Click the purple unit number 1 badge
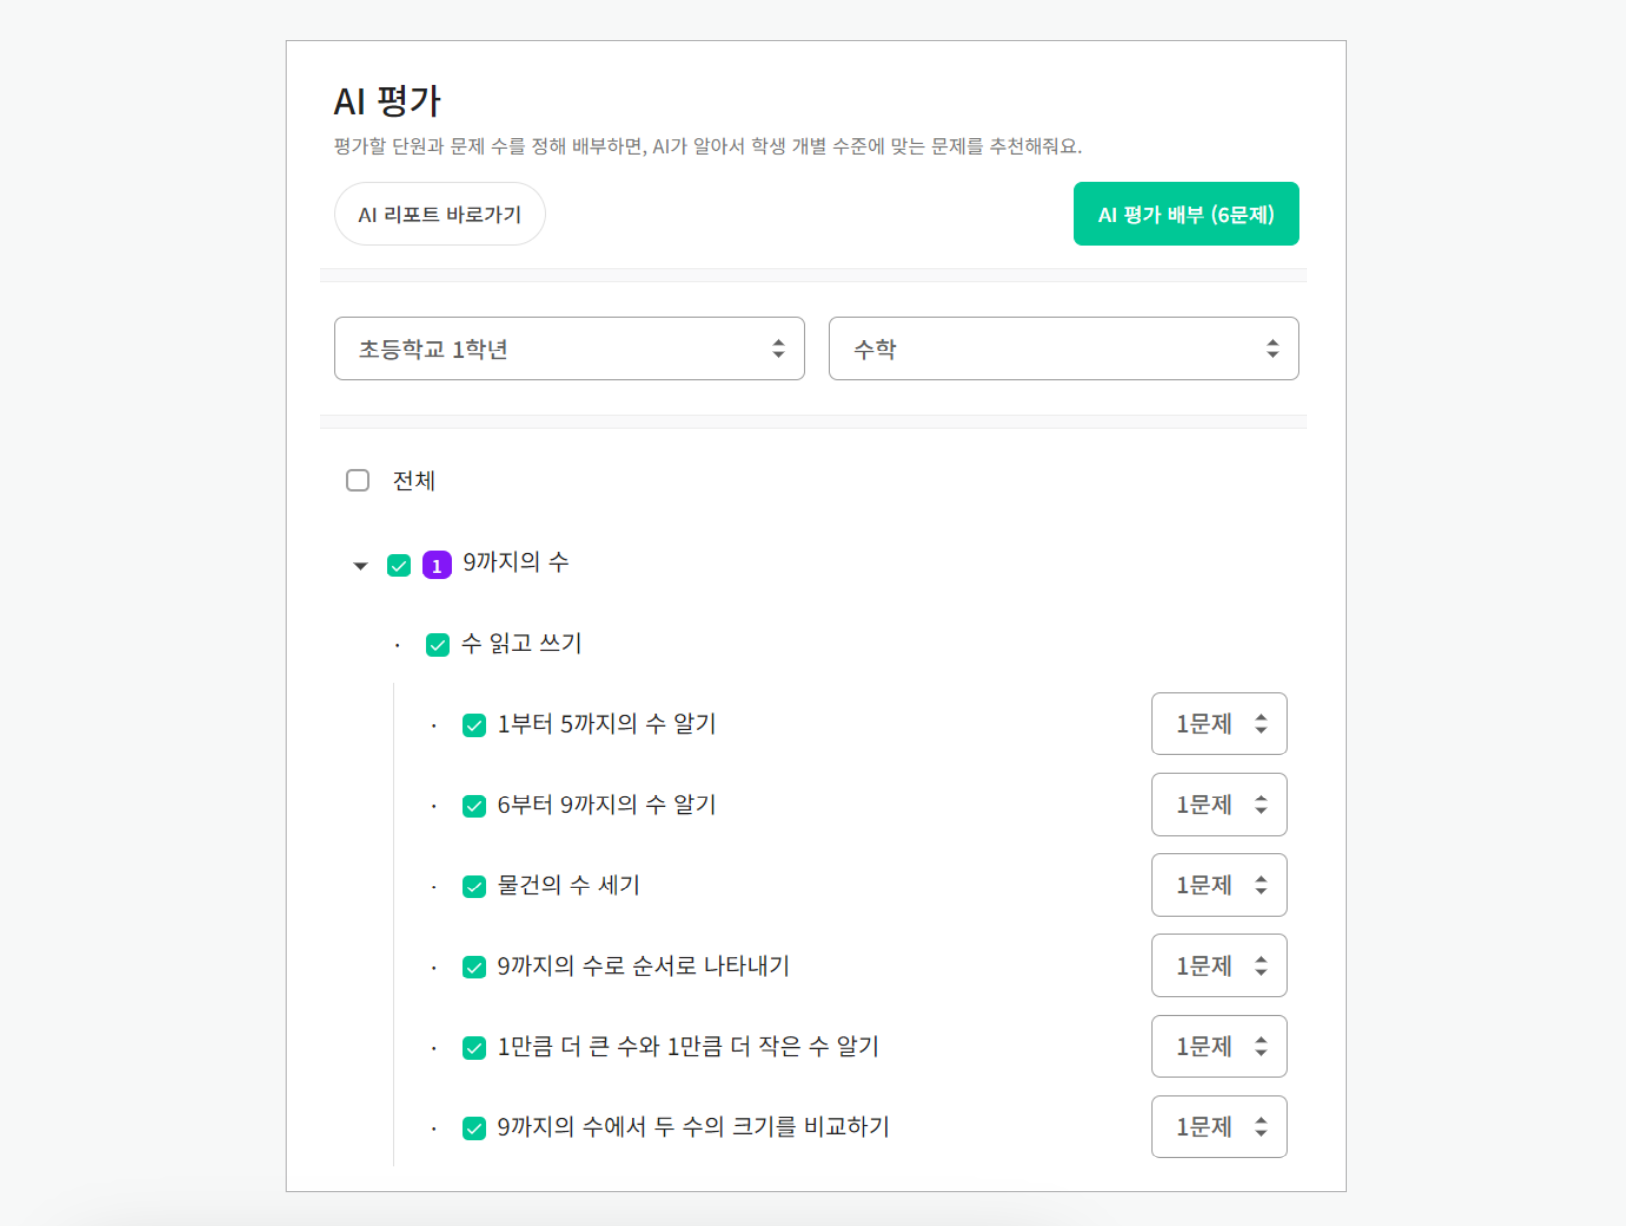This screenshot has height=1226, width=1626. (437, 565)
